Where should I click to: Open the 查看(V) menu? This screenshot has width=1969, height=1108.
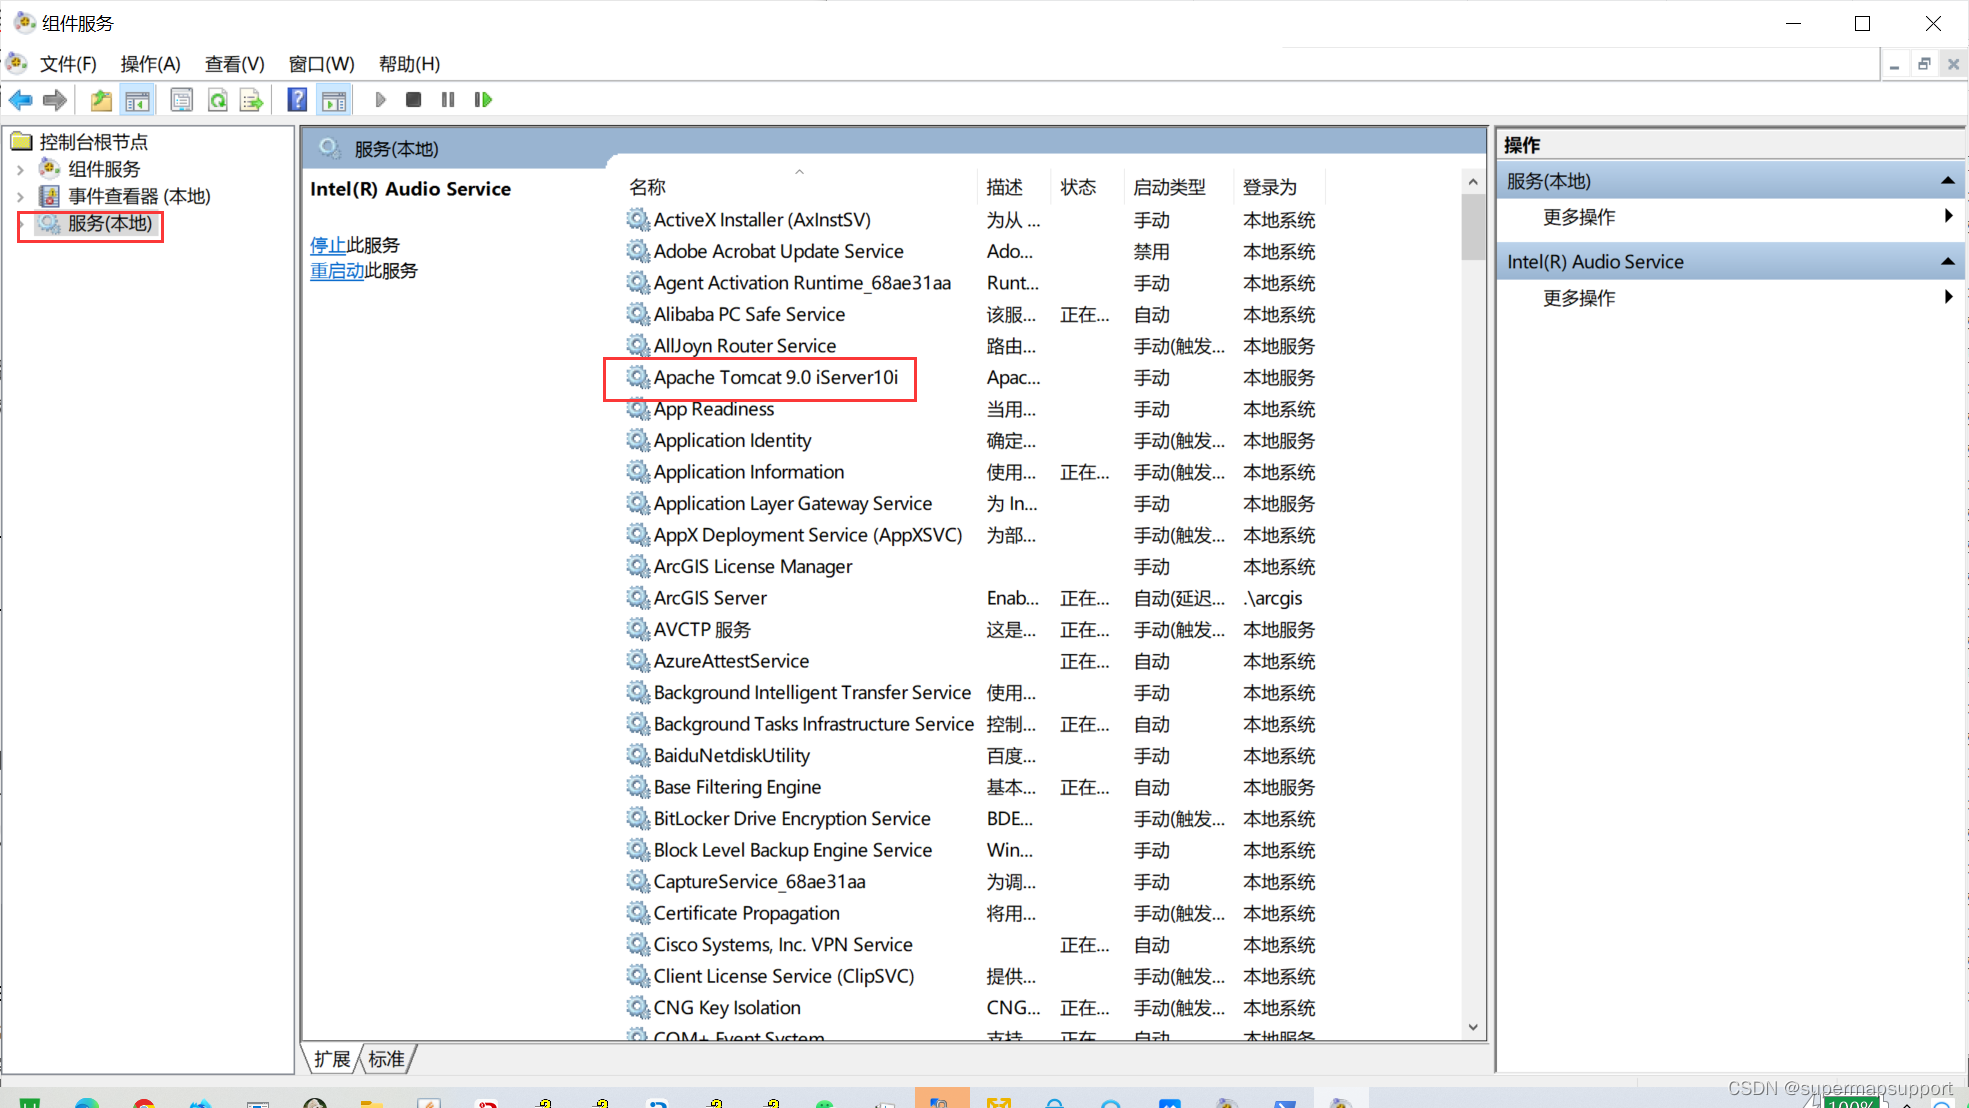pos(235,64)
